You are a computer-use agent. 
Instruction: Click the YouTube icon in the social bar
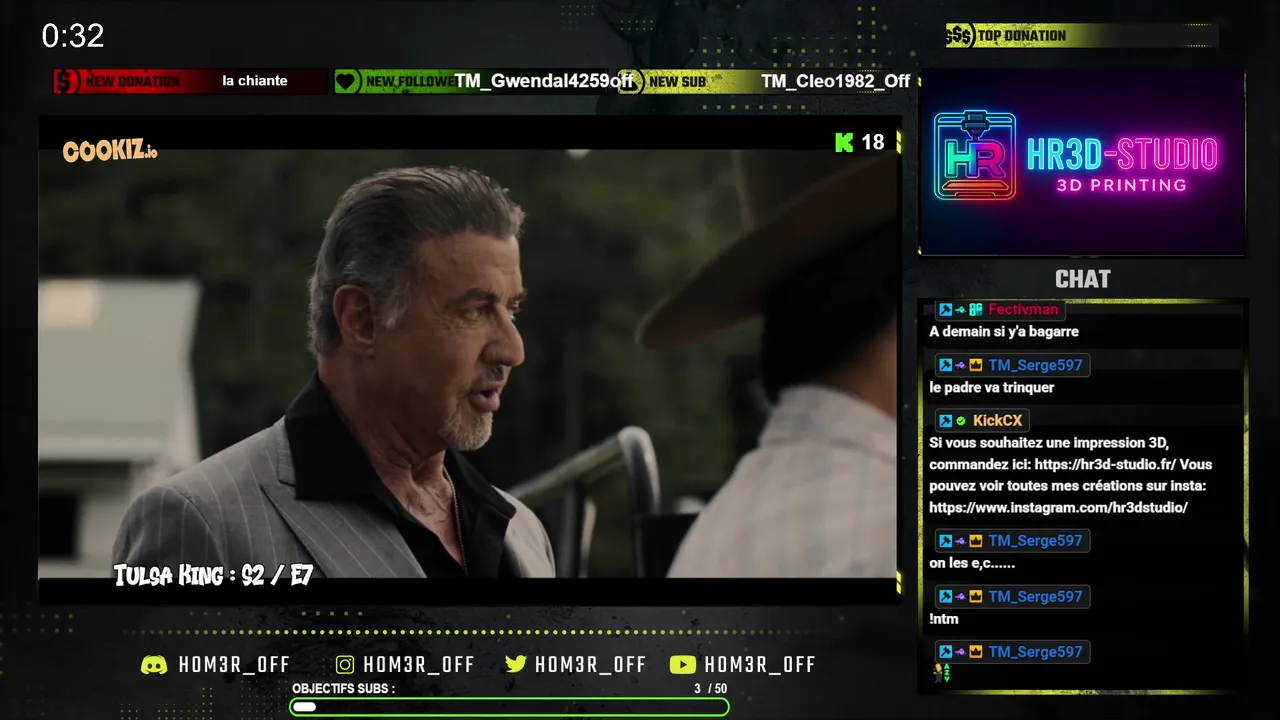pos(683,665)
